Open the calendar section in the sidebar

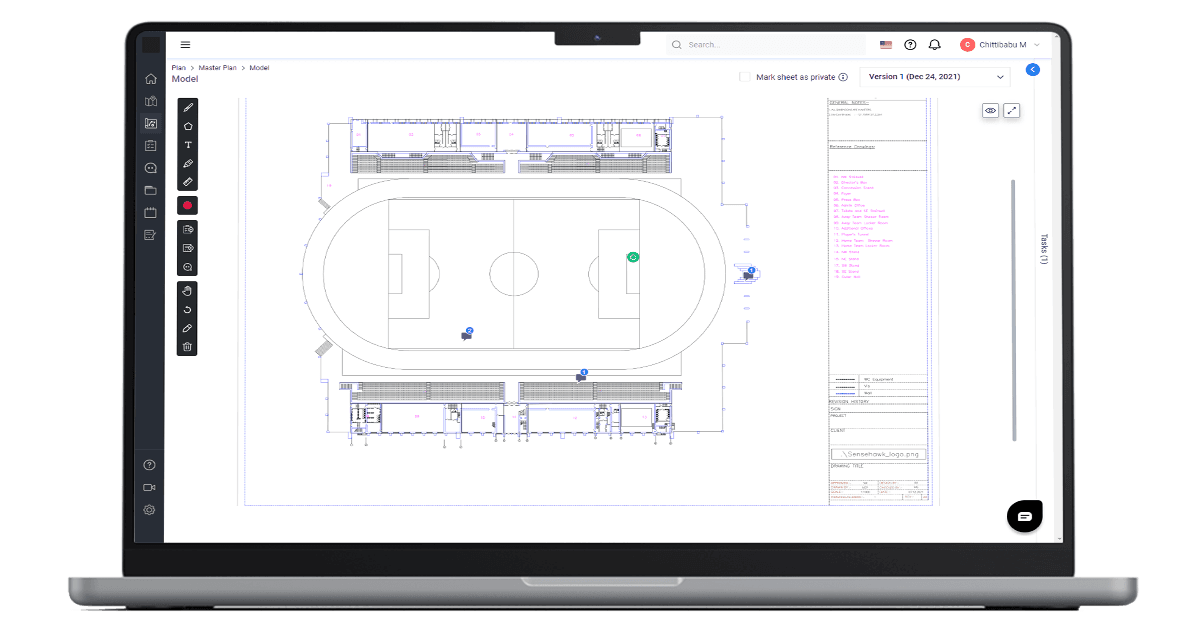(x=149, y=212)
